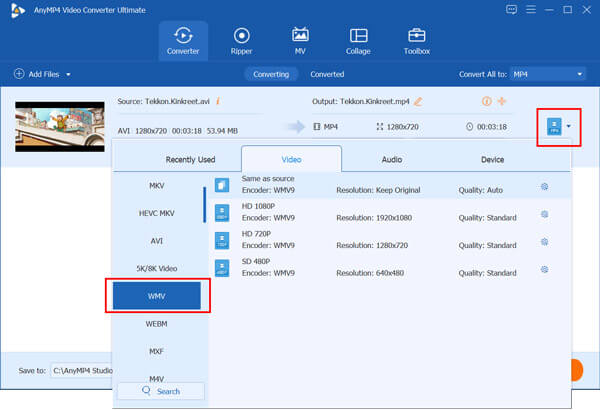Viewport: 600px width, 410px height.
Task: Select WMV in the format list
Action: pyautogui.click(x=157, y=296)
